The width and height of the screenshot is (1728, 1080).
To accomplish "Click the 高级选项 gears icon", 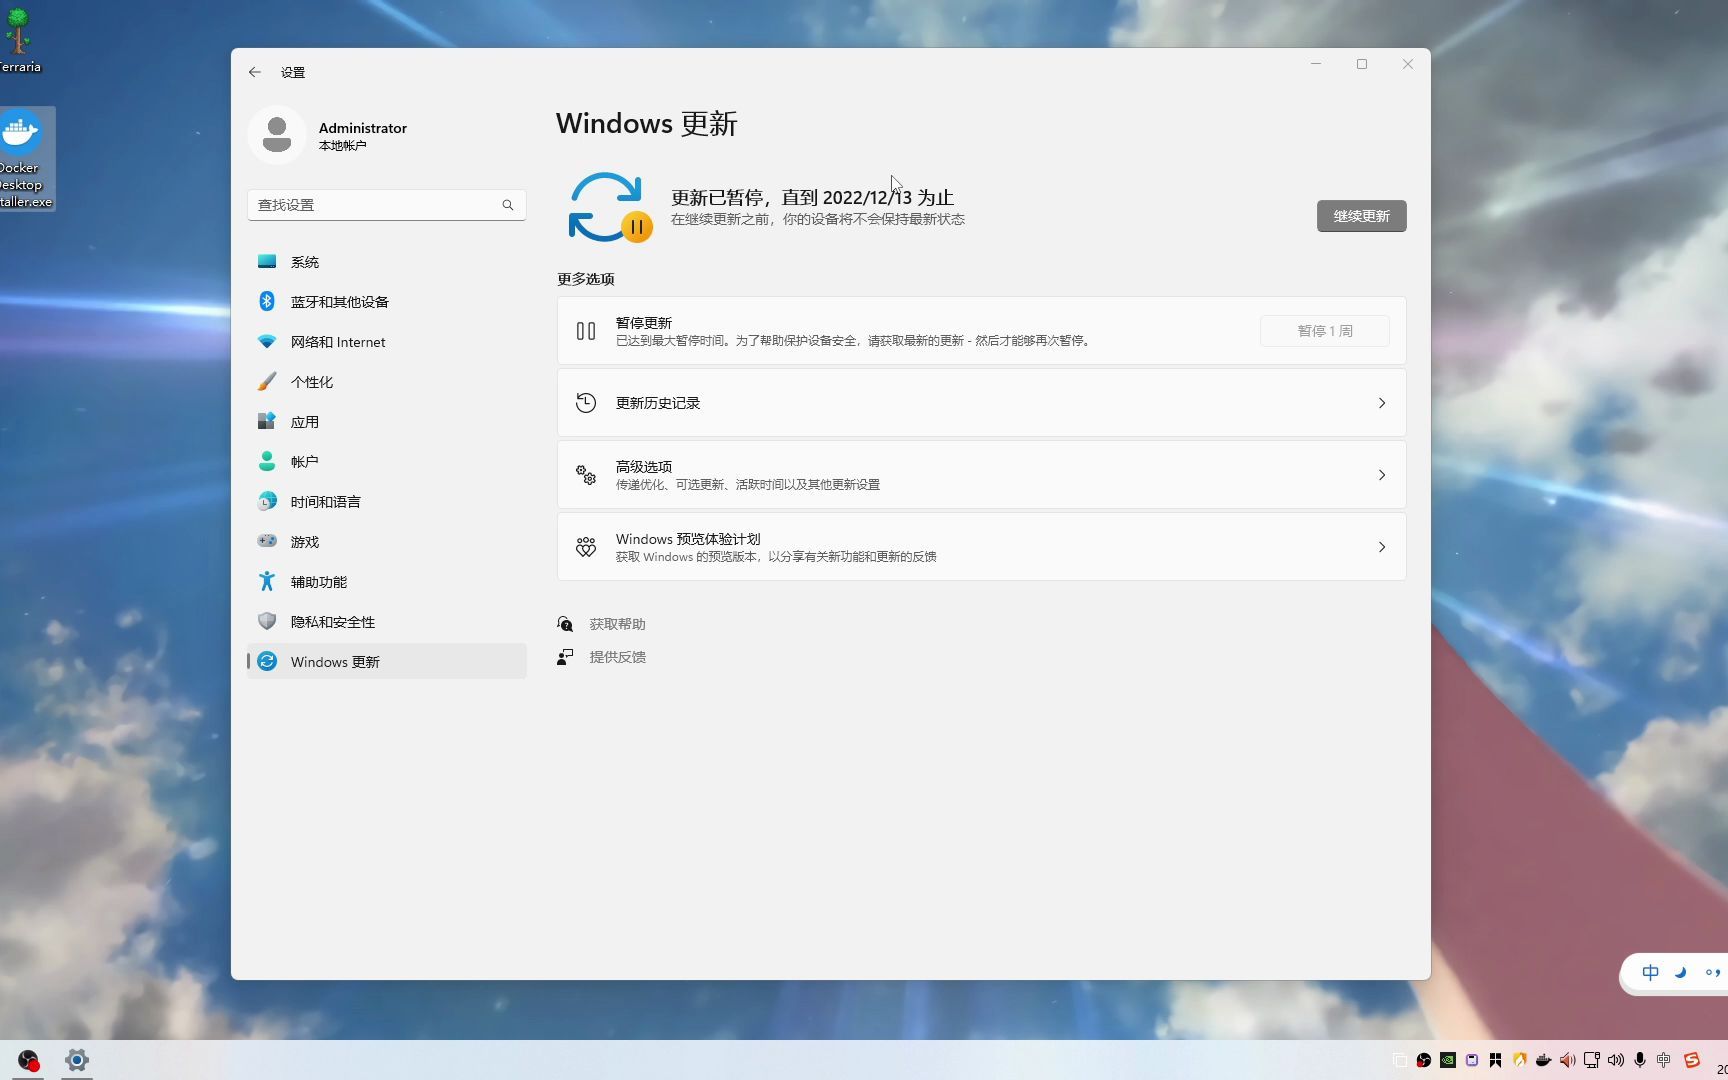I will coord(586,475).
